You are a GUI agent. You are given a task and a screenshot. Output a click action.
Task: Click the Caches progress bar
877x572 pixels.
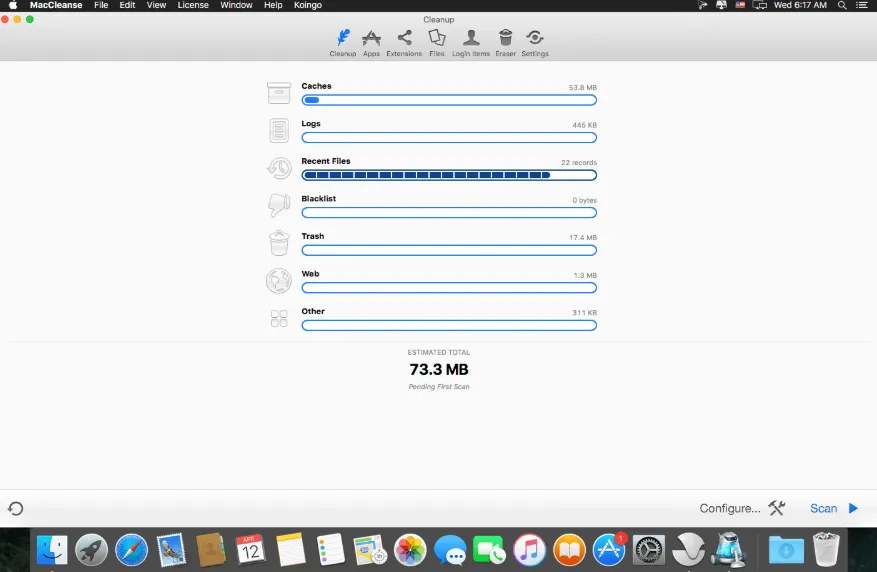click(x=449, y=100)
